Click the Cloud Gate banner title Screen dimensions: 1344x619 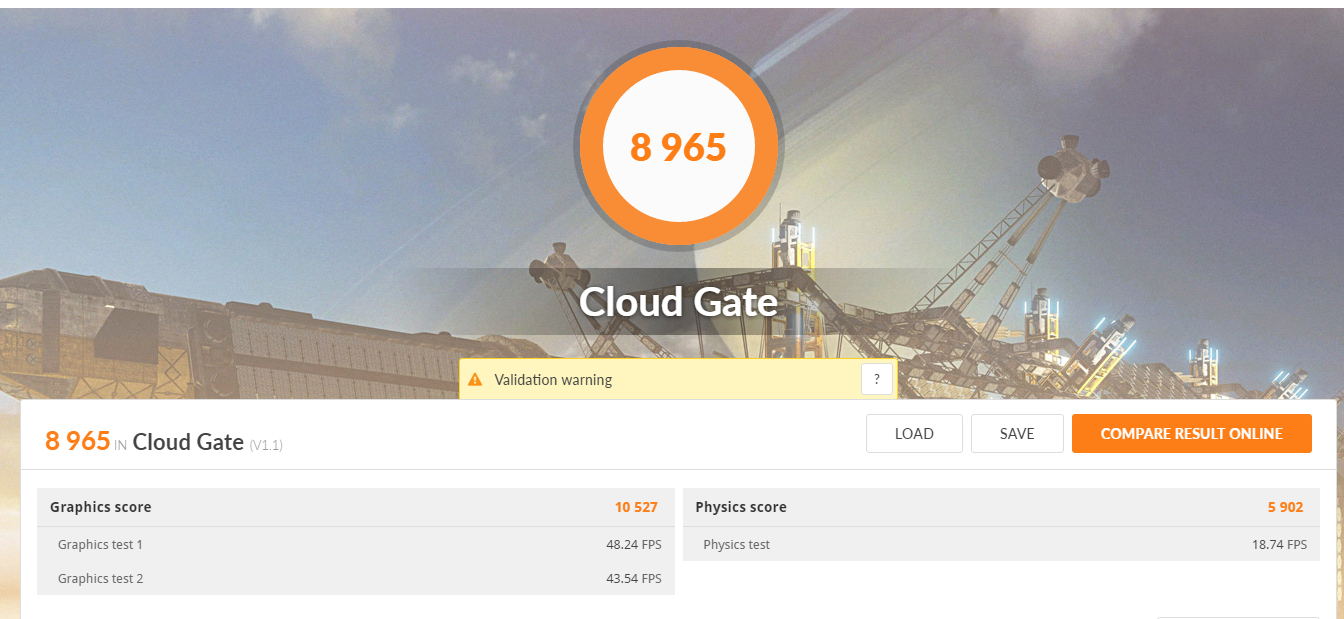(x=678, y=301)
